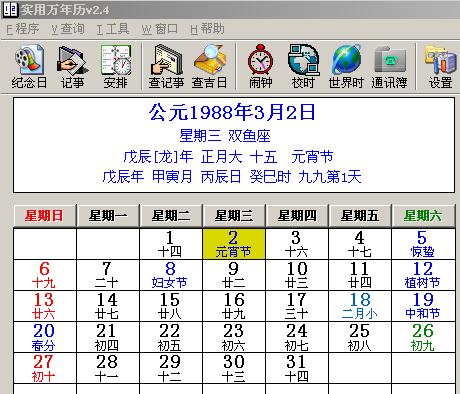The image size is (460, 394).
Task: Select March 29 (十二)
Action: (x=171, y=368)
